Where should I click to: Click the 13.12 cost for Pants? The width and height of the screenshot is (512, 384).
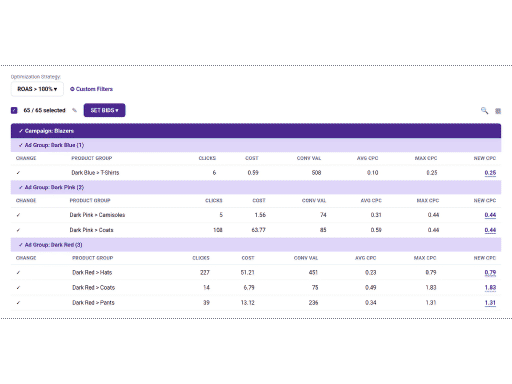coord(248,303)
